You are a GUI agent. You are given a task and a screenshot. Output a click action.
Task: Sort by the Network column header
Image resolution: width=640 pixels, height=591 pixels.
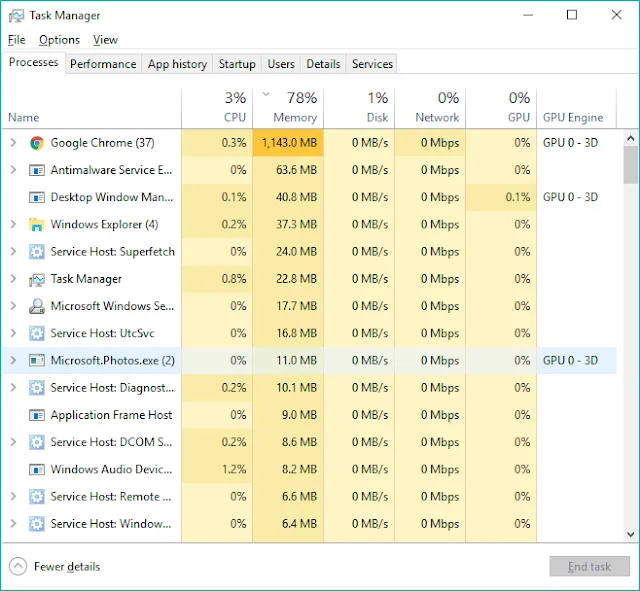tap(430, 108)
